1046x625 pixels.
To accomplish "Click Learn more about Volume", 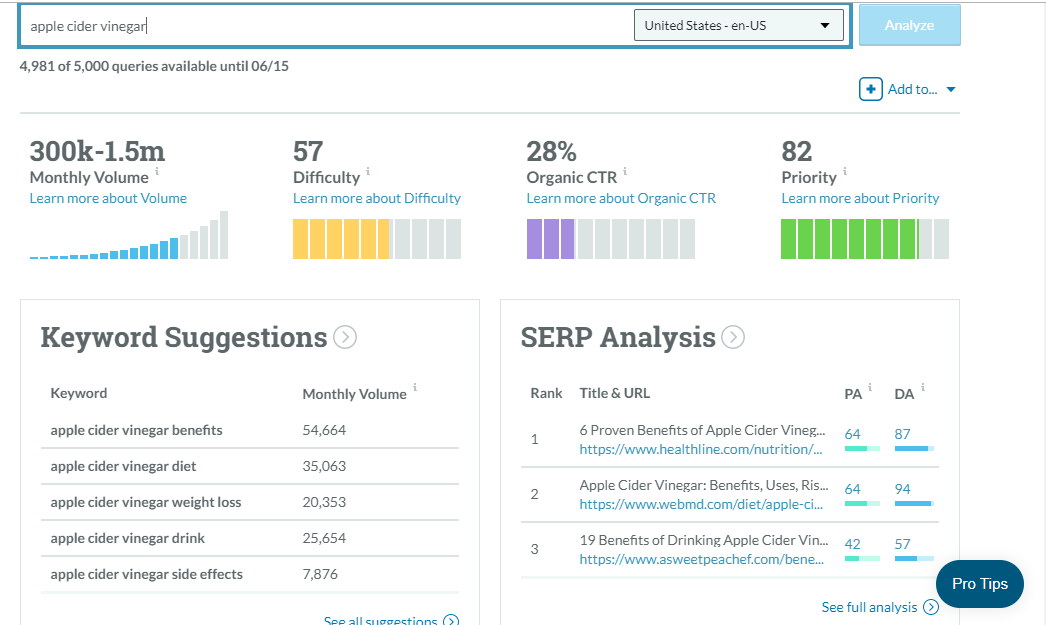I will coord(107,198).
